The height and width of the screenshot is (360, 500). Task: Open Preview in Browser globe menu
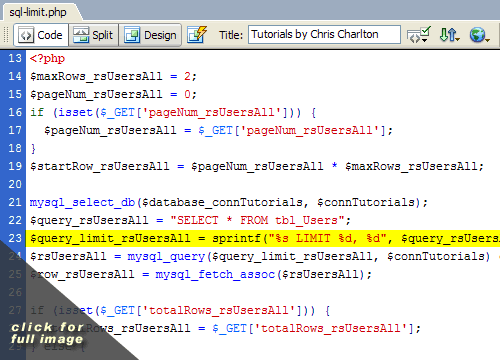coord(479,35)
